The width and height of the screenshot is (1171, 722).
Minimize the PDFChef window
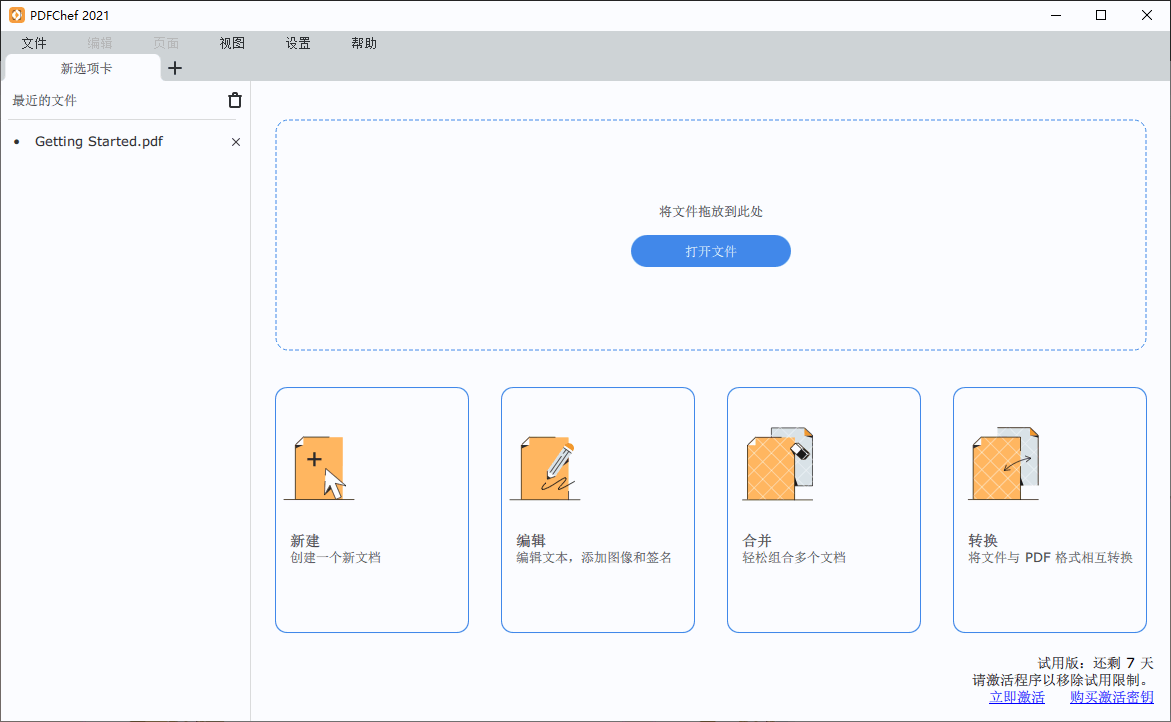pos(1056,15)
